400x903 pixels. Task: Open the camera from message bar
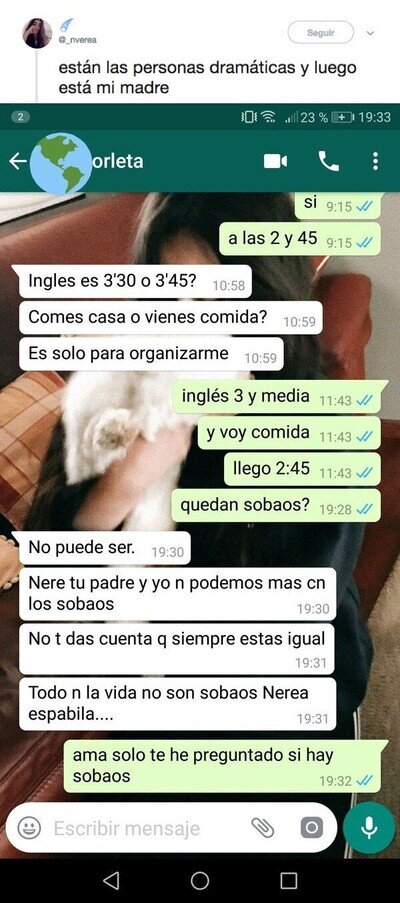point(311,829)
